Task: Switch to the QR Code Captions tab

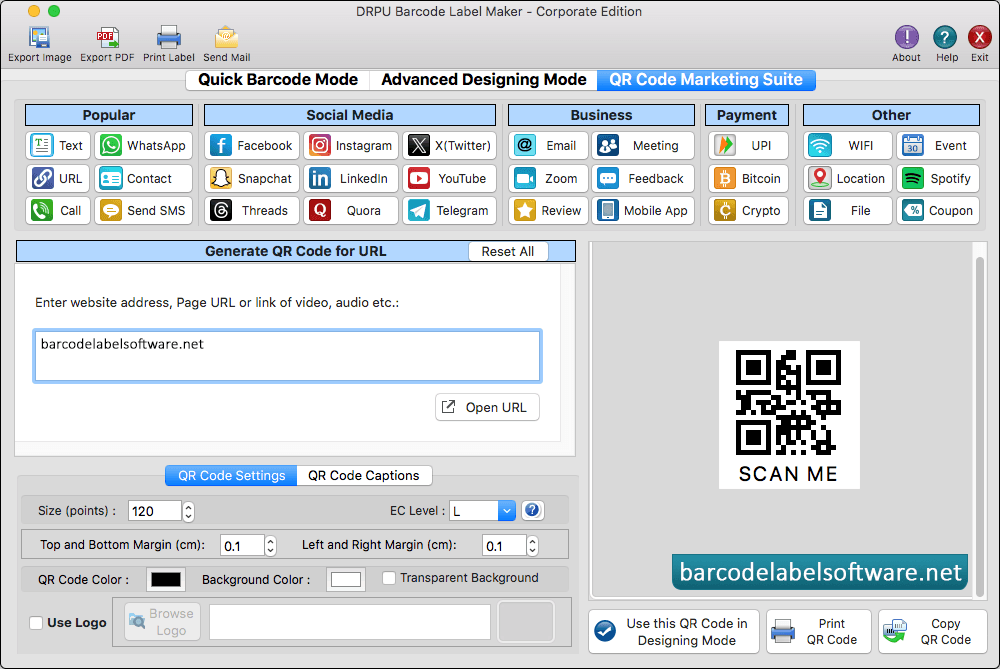Action: point(364,475)
